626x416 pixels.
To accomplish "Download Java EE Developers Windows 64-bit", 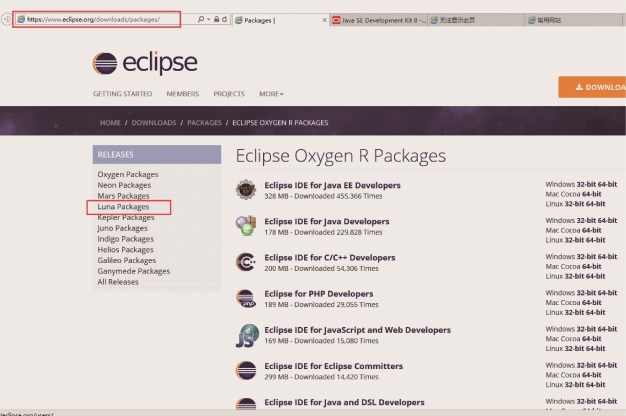I will point(607,184).
